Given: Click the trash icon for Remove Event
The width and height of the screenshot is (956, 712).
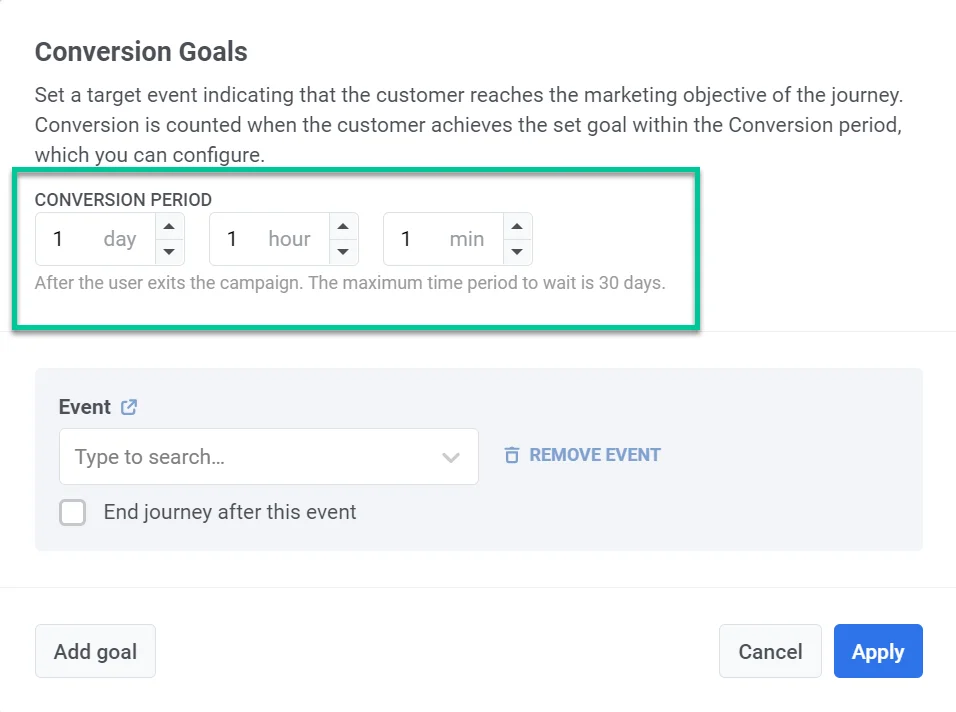Looking at the screenshot, I should (x=512, y=455).
